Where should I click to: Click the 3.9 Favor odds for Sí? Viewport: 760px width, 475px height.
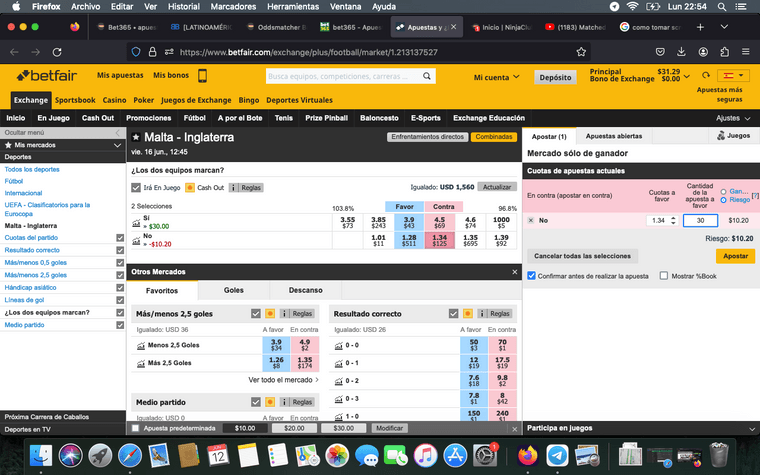coord(409,222)
